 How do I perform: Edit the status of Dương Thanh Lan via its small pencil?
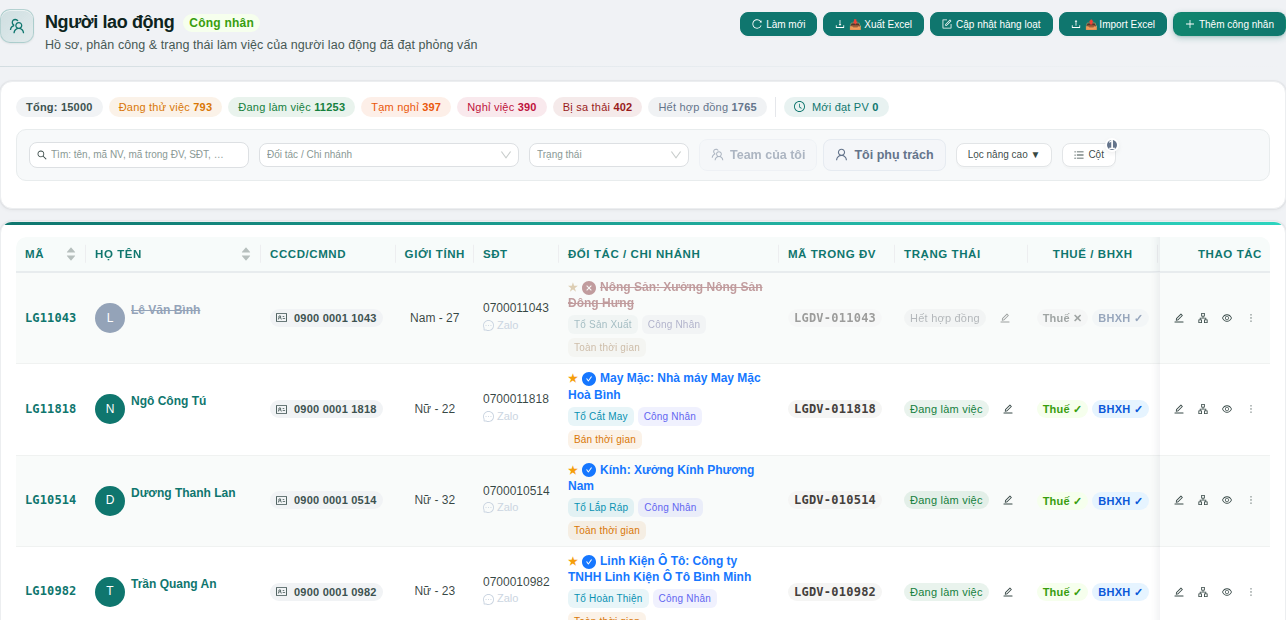(1008, 500)
